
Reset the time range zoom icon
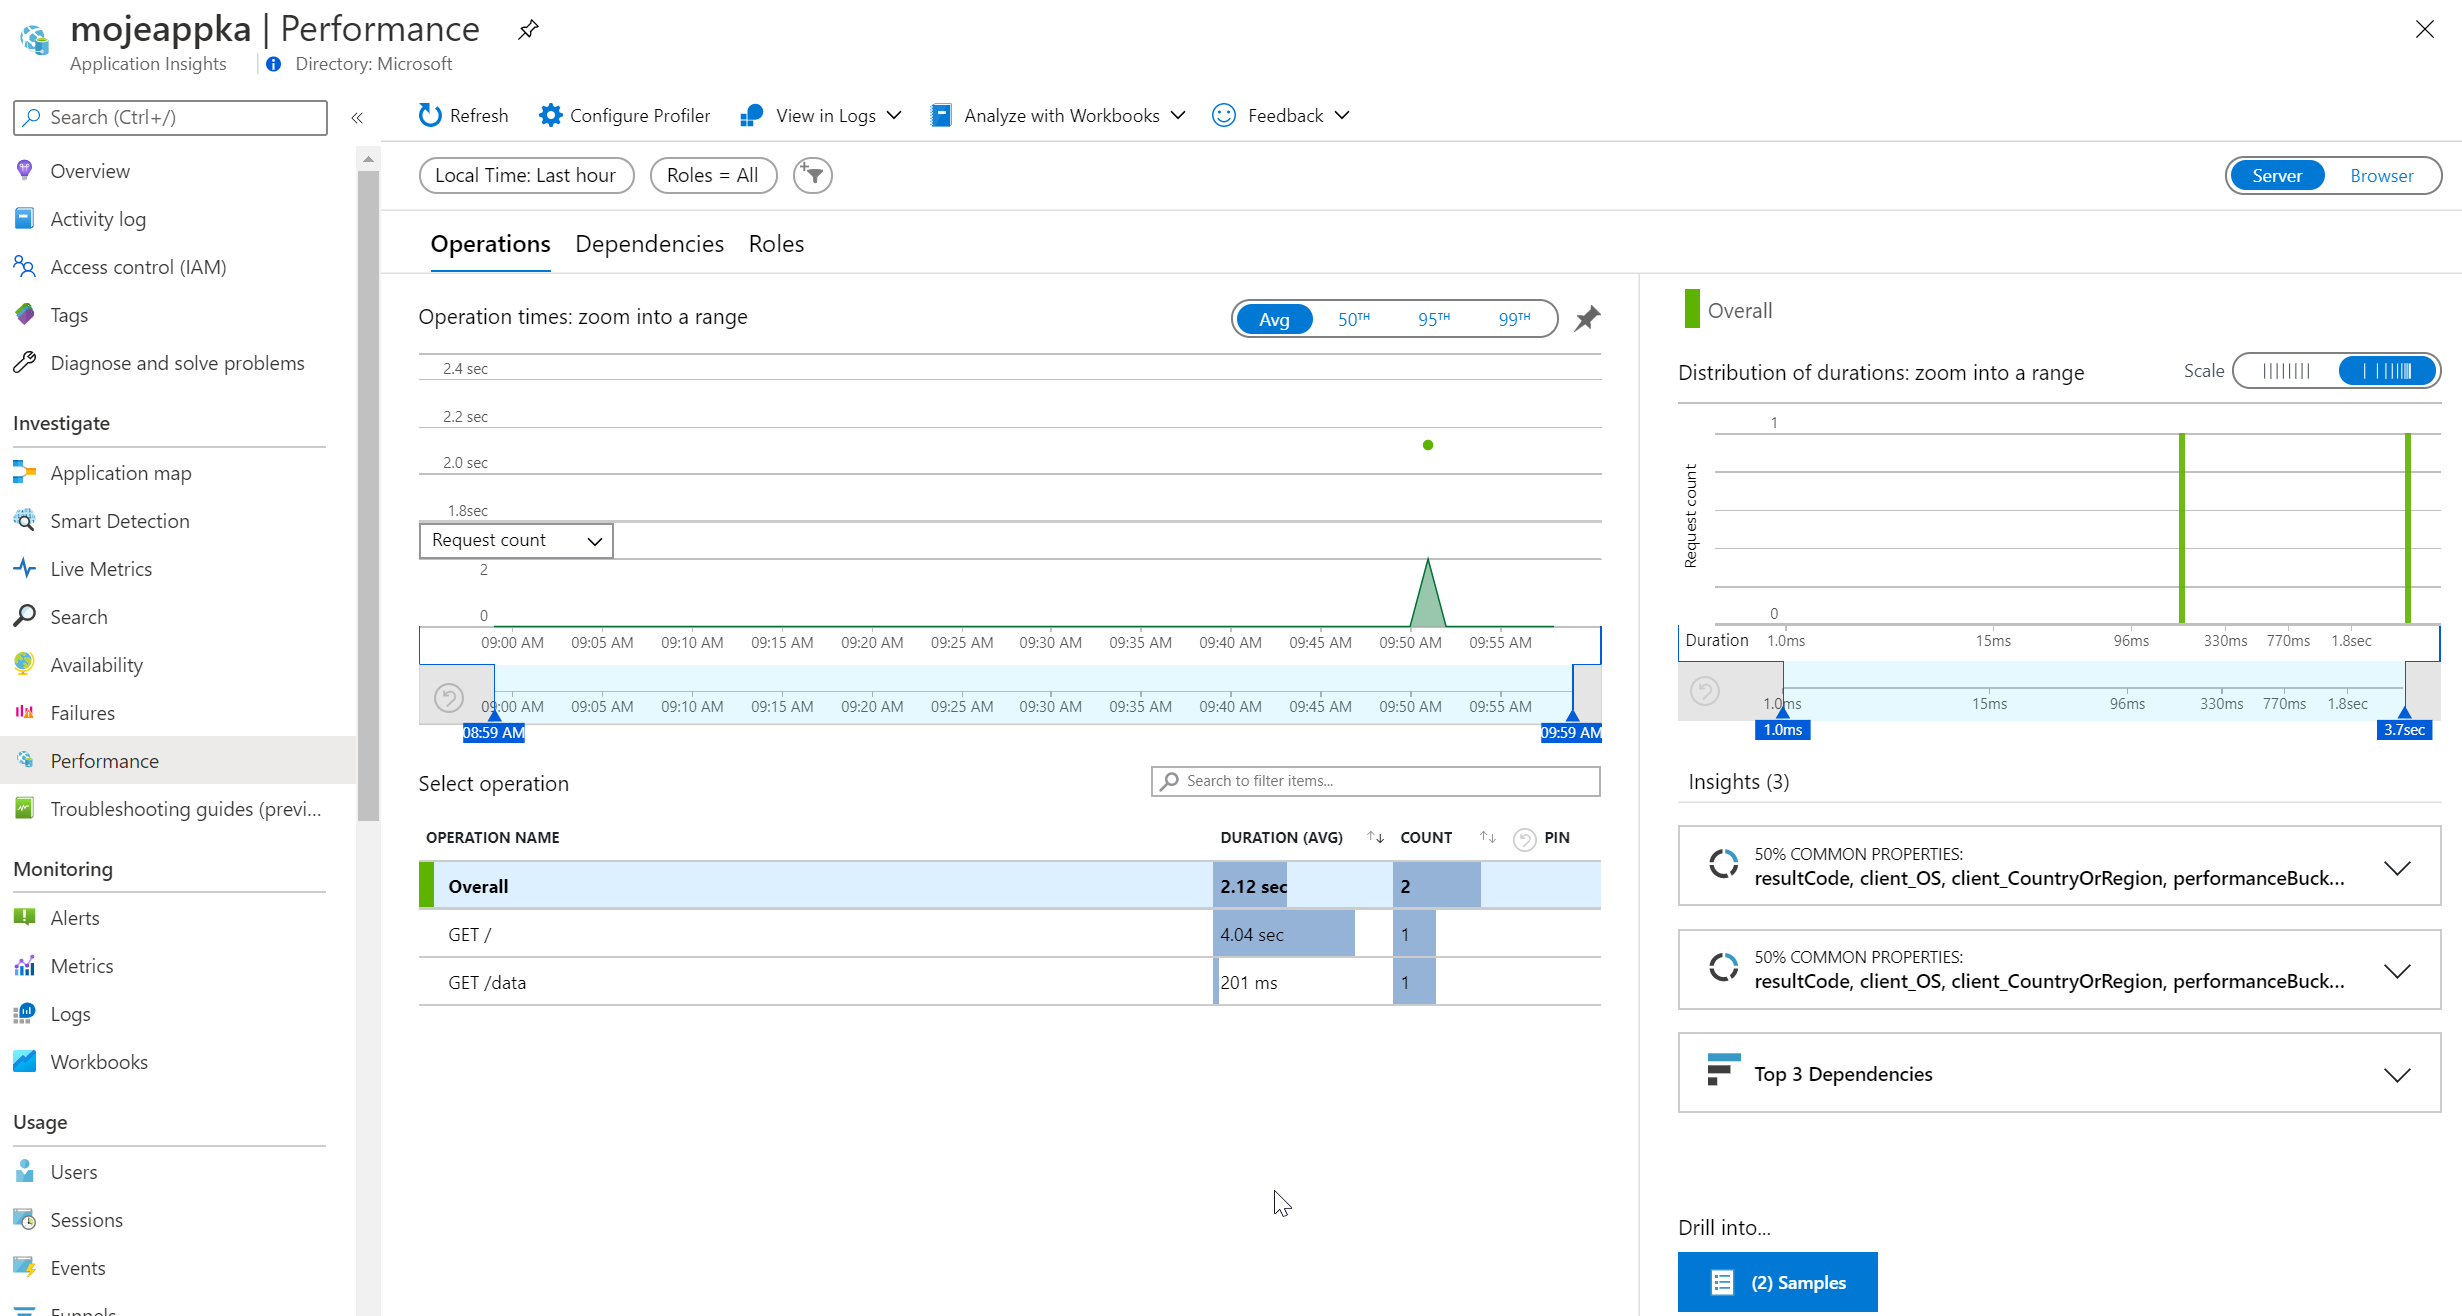click(x=449, y=697)
